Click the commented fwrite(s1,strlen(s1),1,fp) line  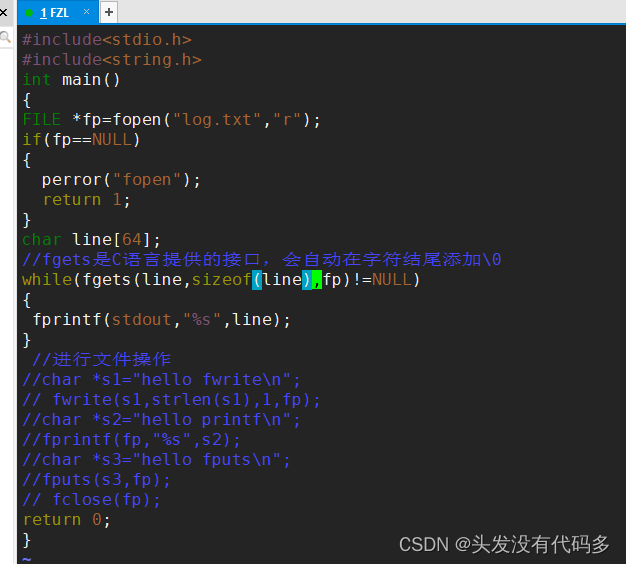coord(172,399)
